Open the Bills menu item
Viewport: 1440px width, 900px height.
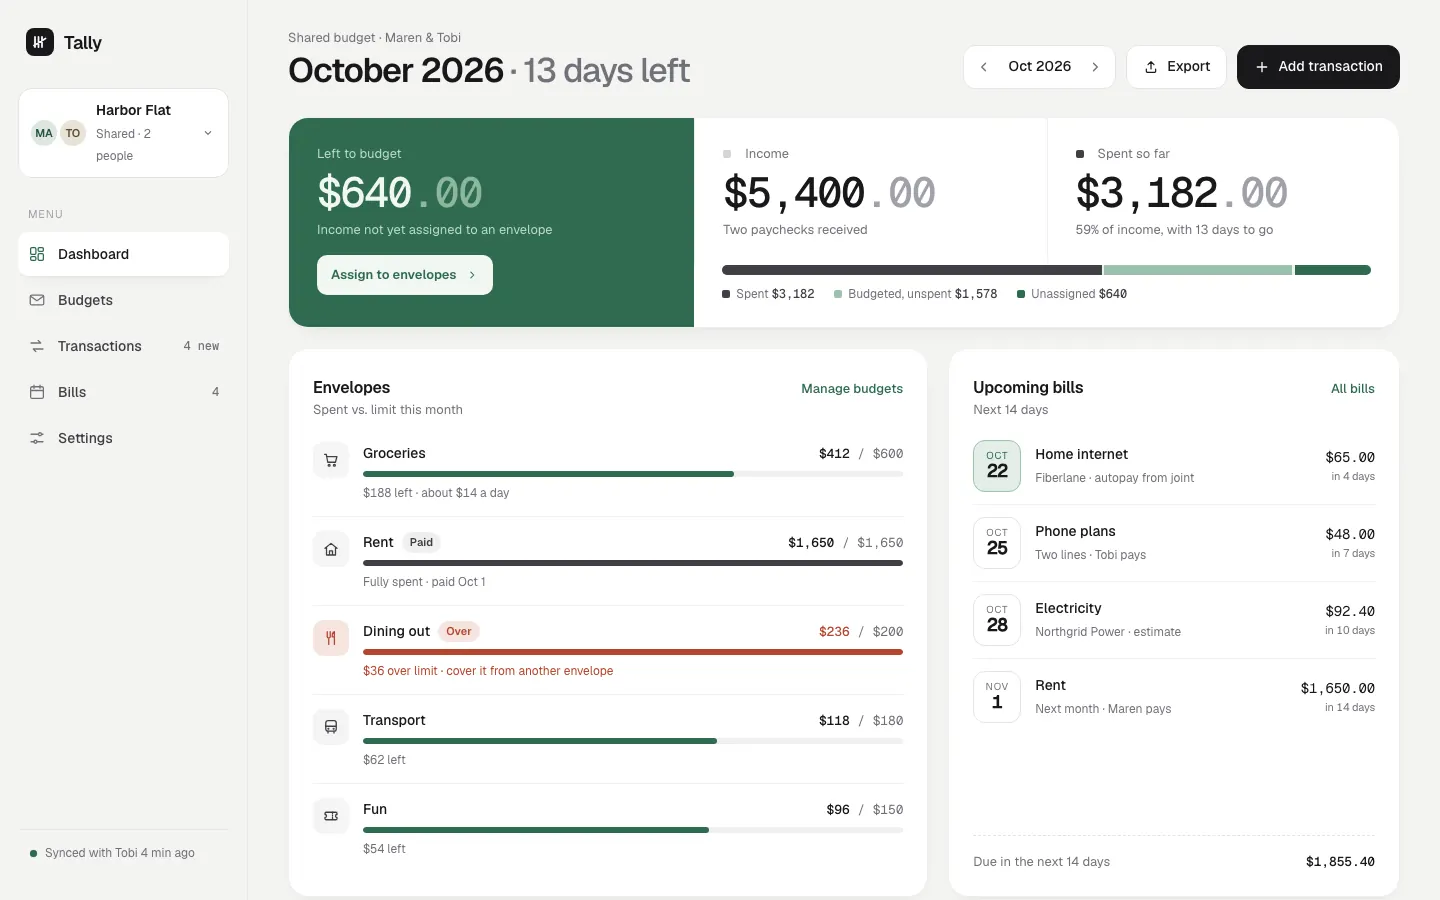tap(123, 392)
